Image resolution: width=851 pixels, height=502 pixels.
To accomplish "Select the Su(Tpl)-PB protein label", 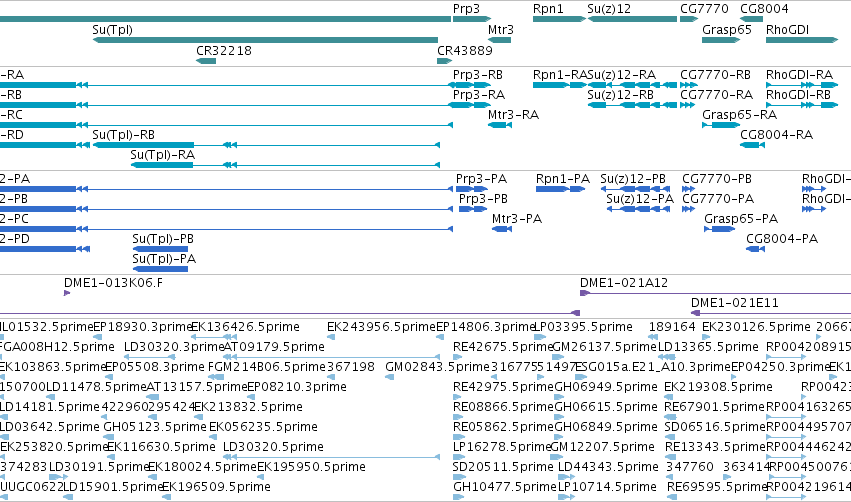I will pyautogui.click(x=163, y=239).
